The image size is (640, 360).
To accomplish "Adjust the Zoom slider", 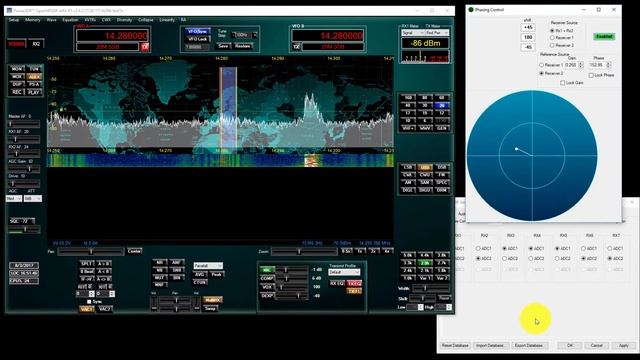I will [x=304, y=251].
